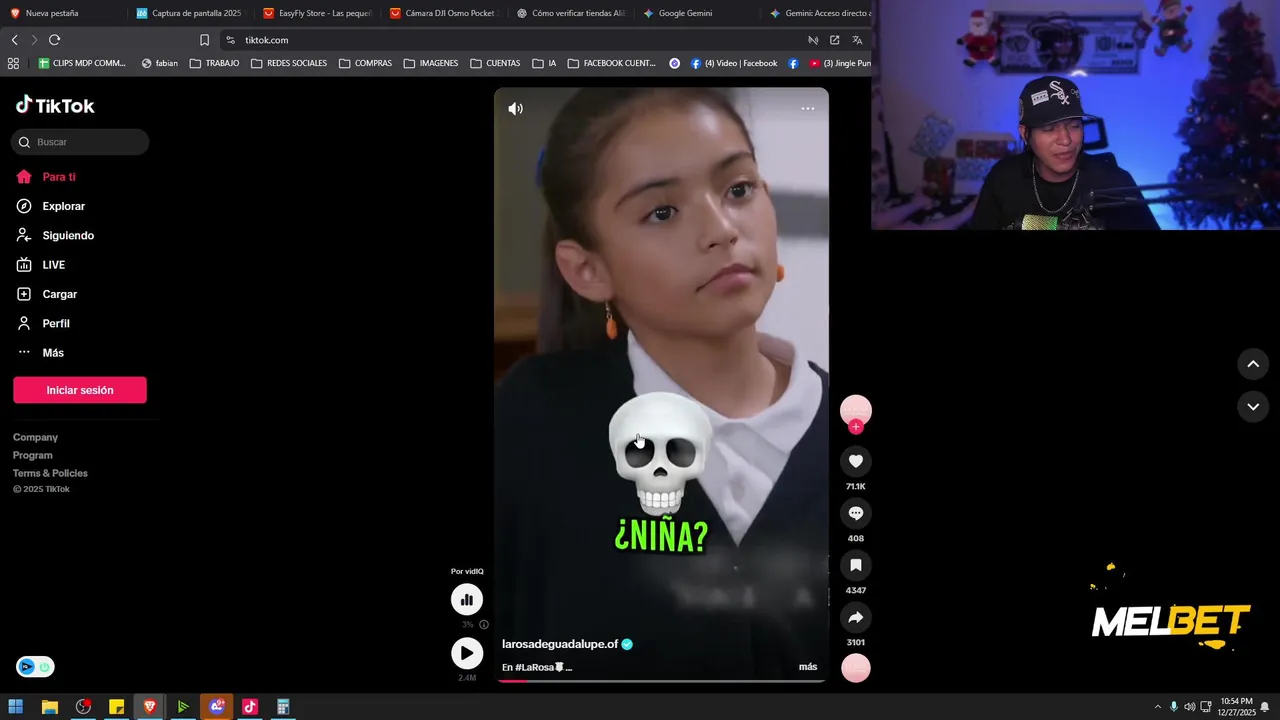Seek on the video progress bar
1280x720 pixels.
[661, 681]
